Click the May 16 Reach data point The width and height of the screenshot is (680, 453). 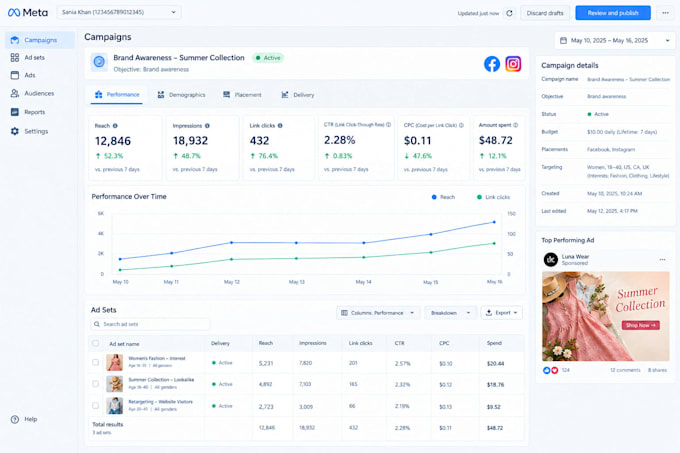click(x=494, y=222)
